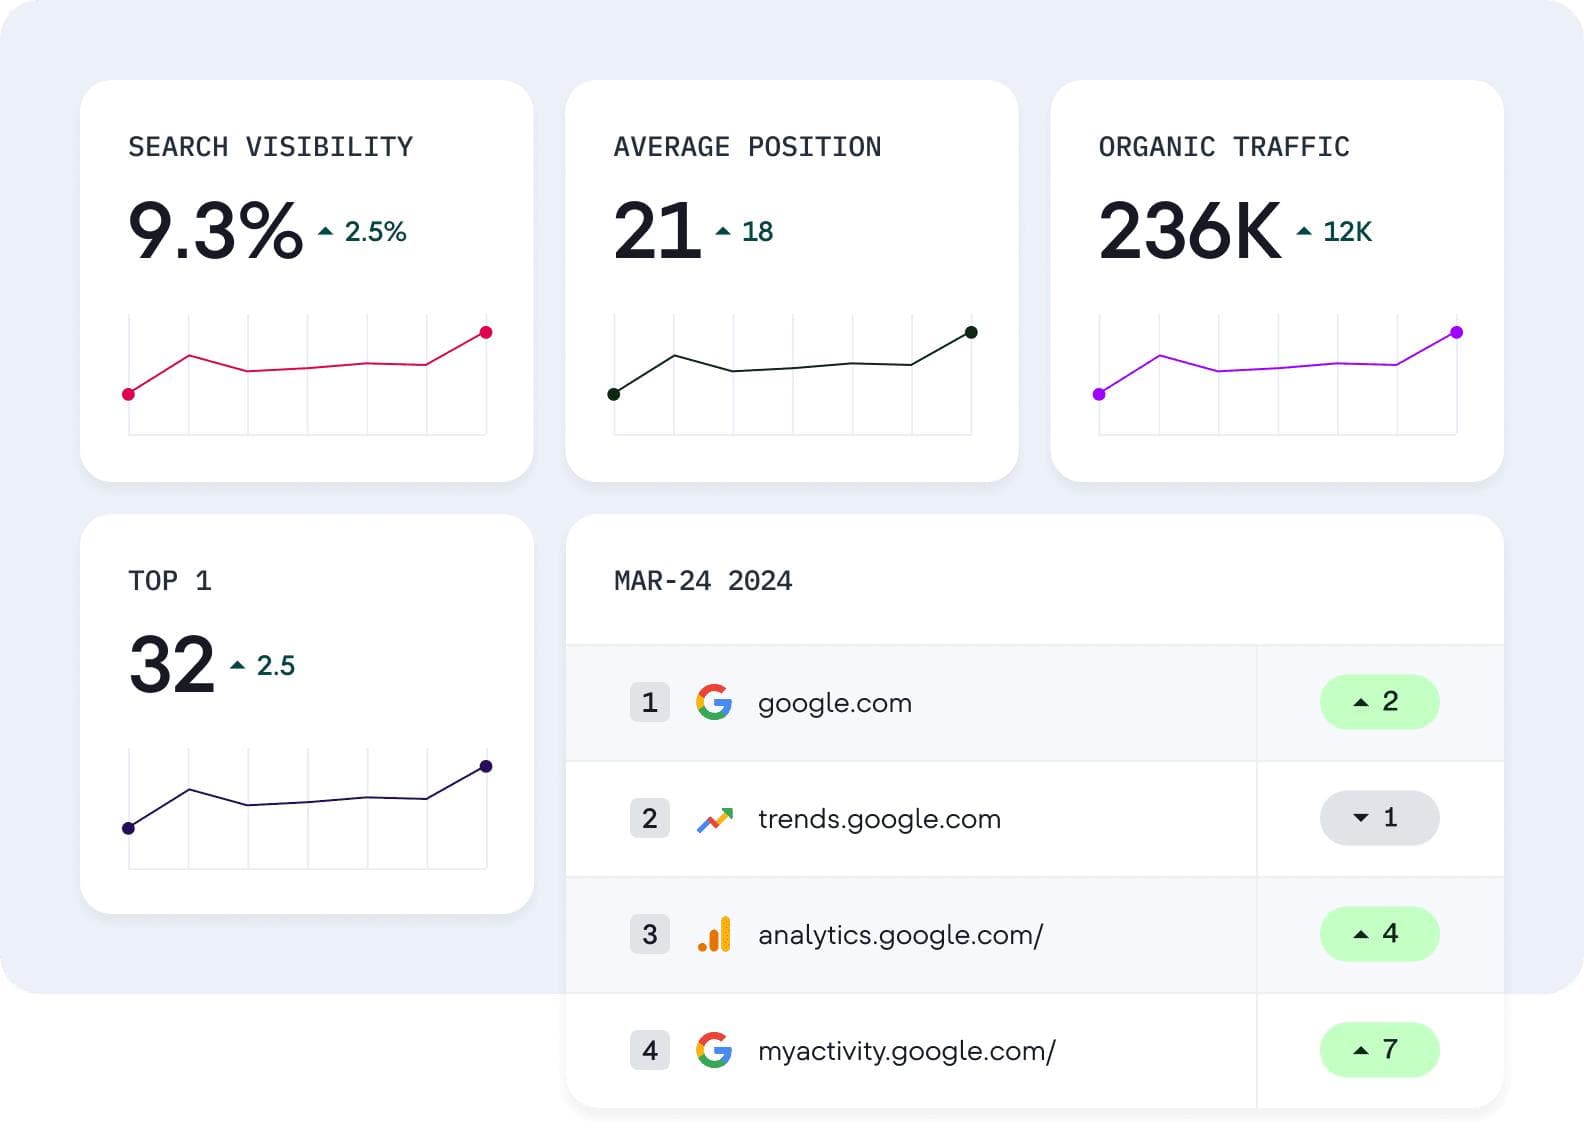This screenshot has width=1584, height=1130.
Task: Click the 2.5 change next to 32
Action: click(262, 666)
